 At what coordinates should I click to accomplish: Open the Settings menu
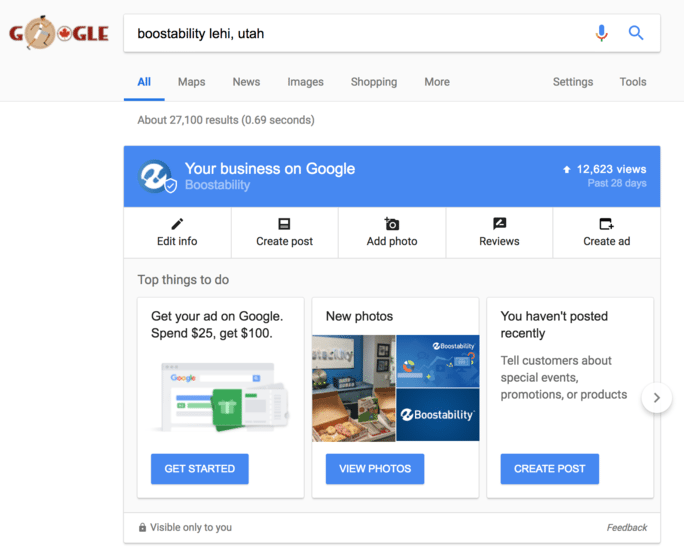coord(573,82)
